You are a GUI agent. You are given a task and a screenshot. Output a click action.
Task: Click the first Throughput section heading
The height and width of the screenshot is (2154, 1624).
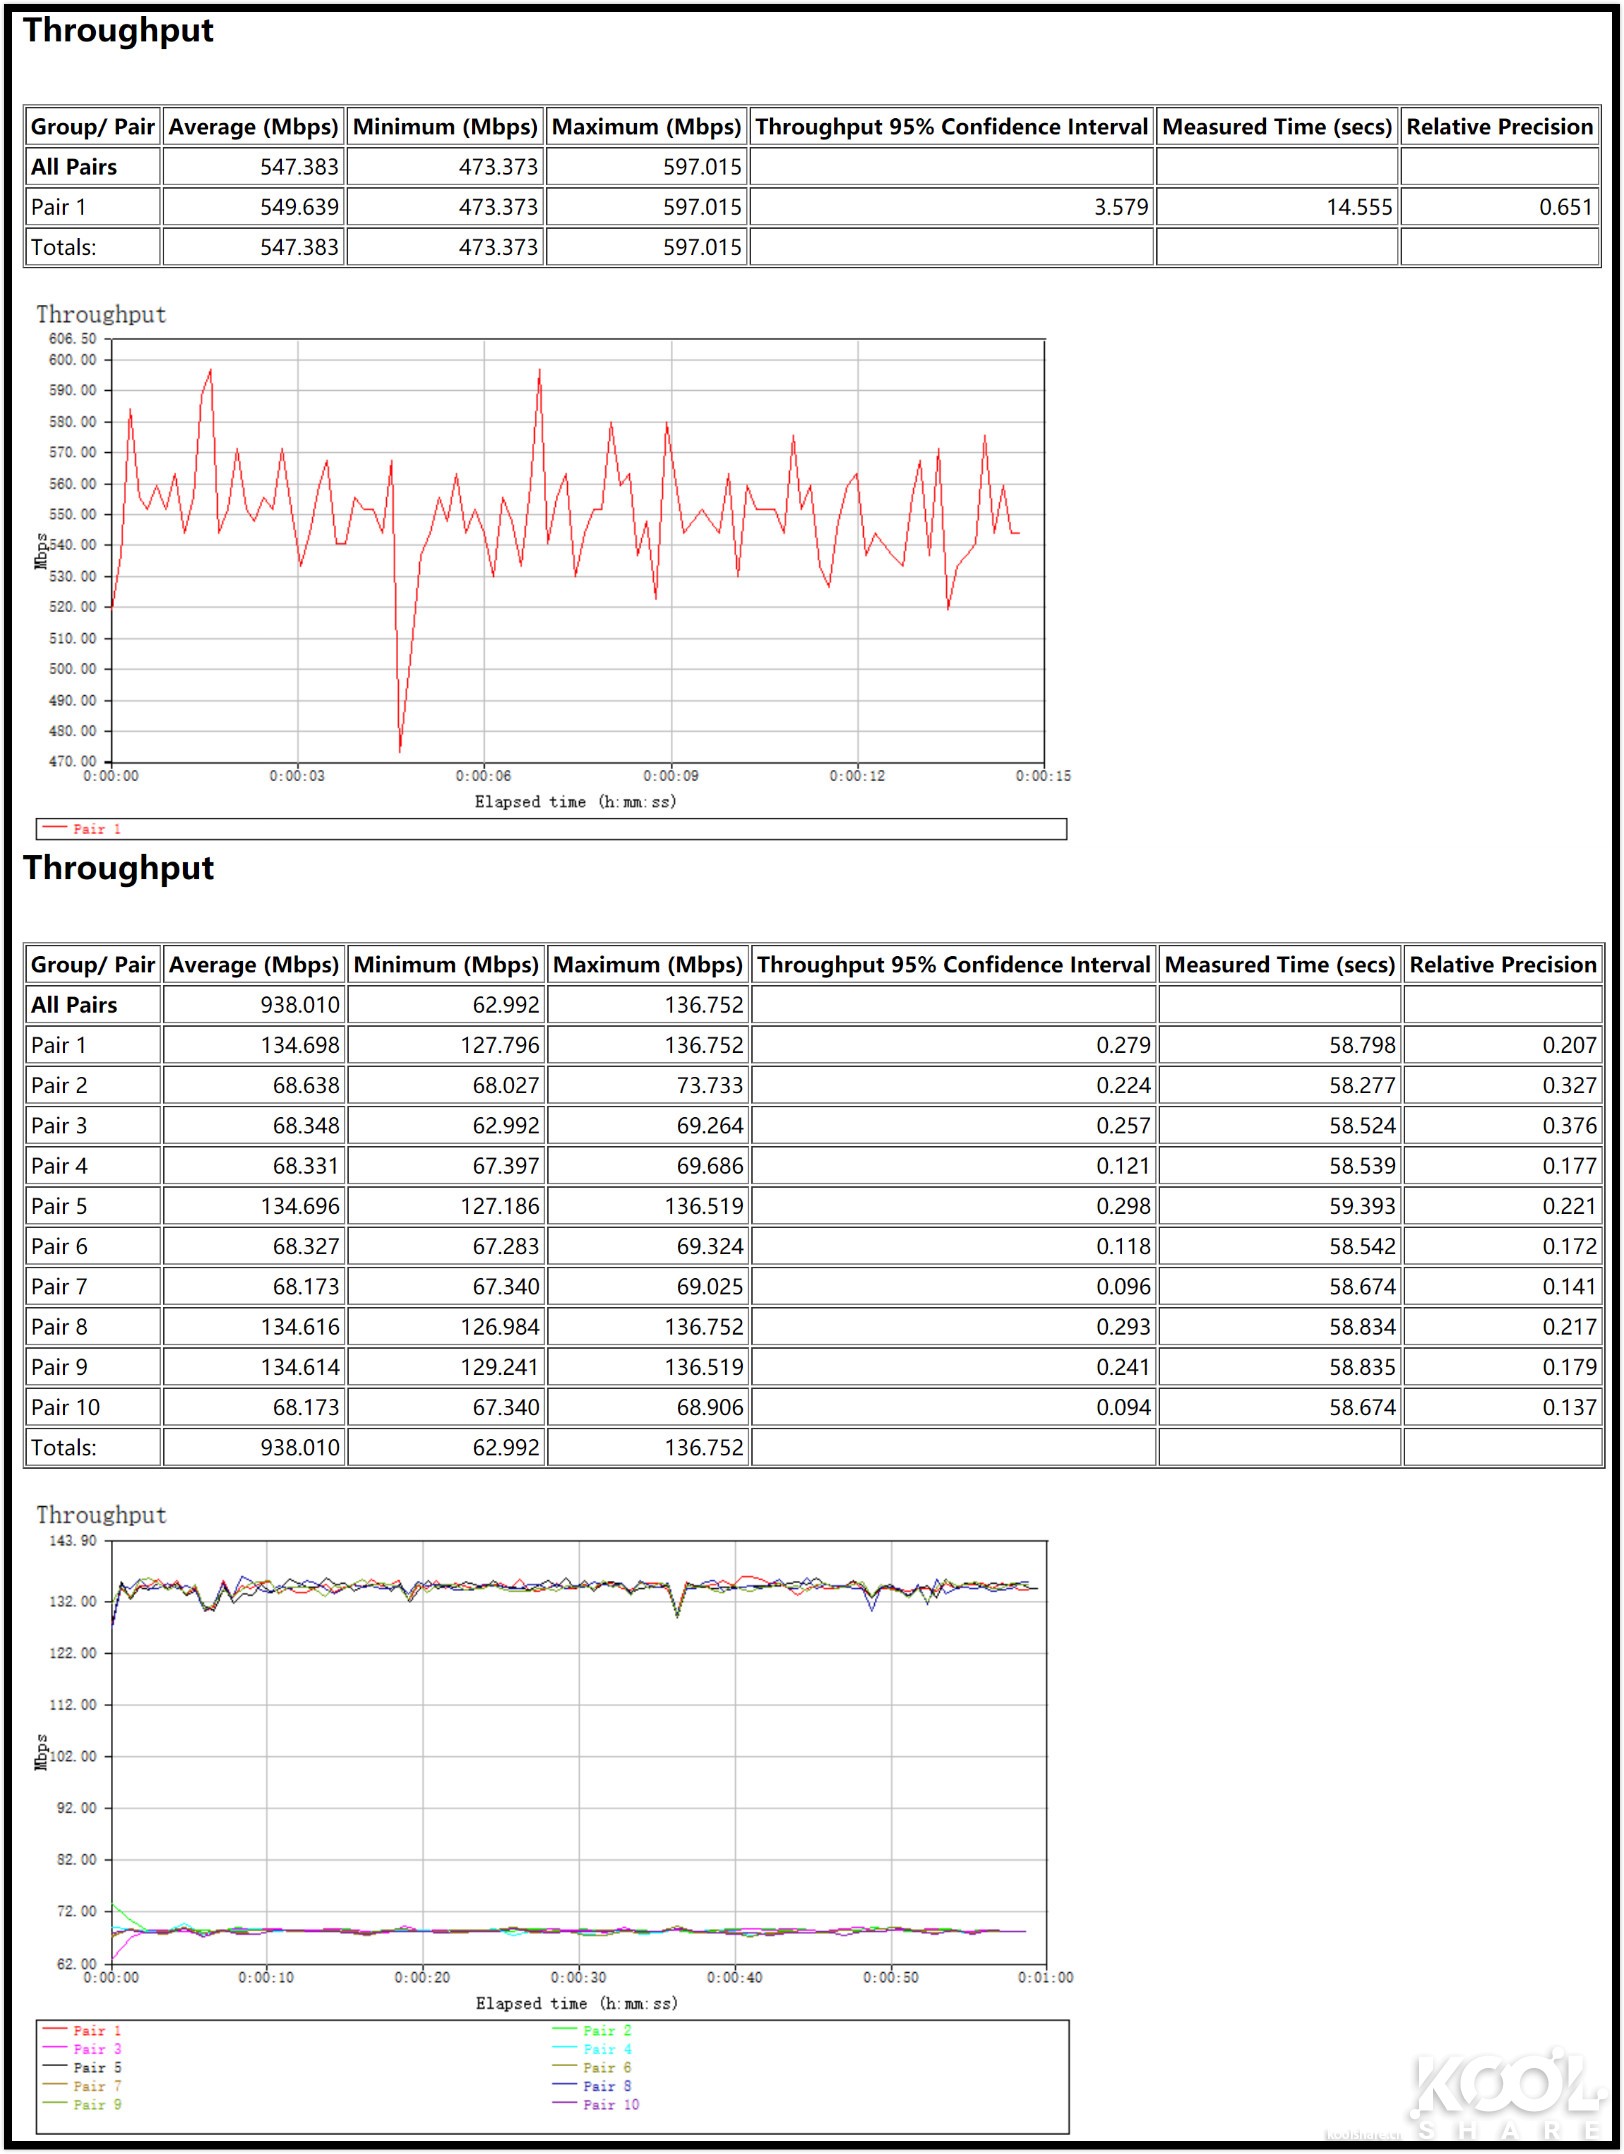tap(117, 31)
